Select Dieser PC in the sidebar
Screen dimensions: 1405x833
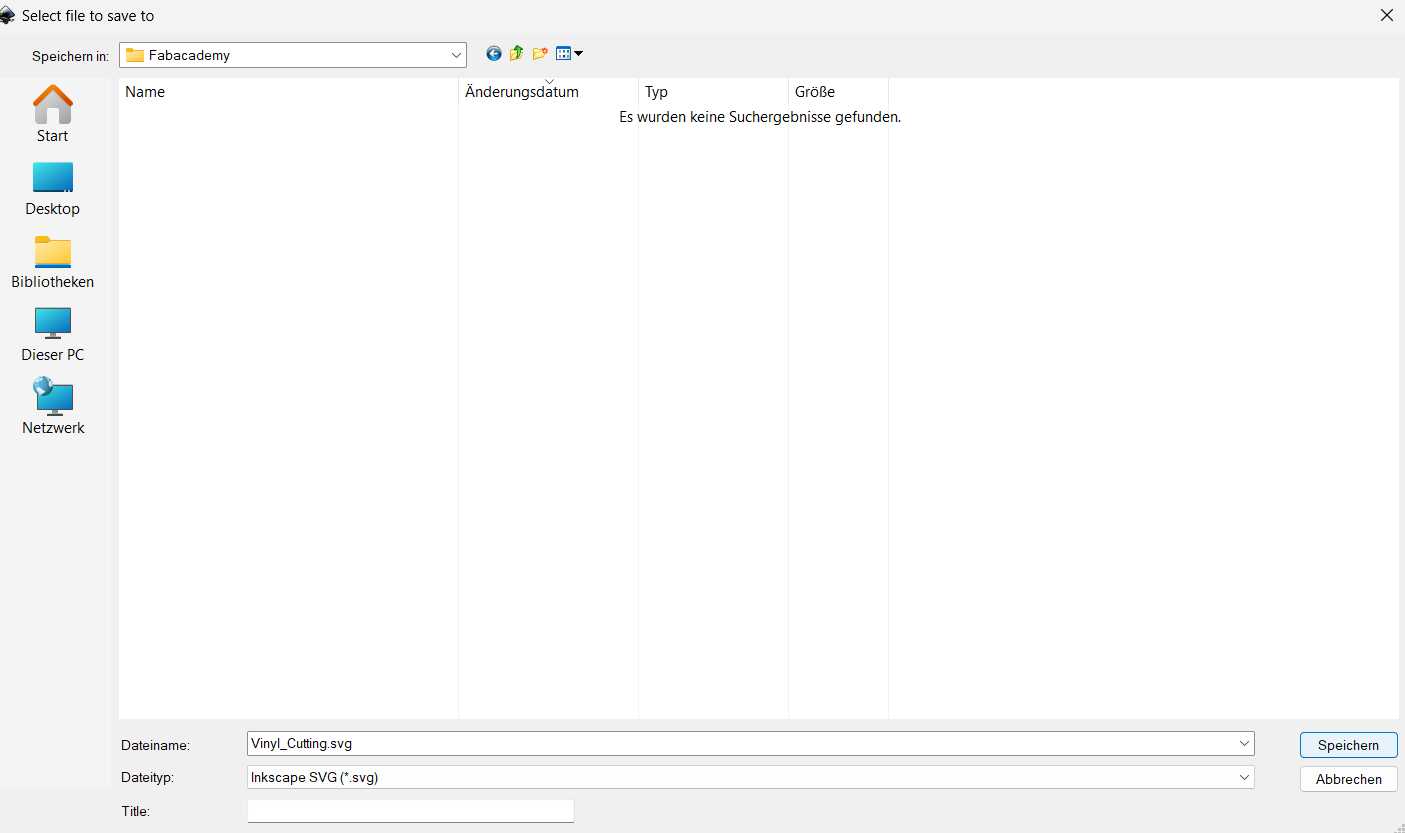[x=52, y=331]
